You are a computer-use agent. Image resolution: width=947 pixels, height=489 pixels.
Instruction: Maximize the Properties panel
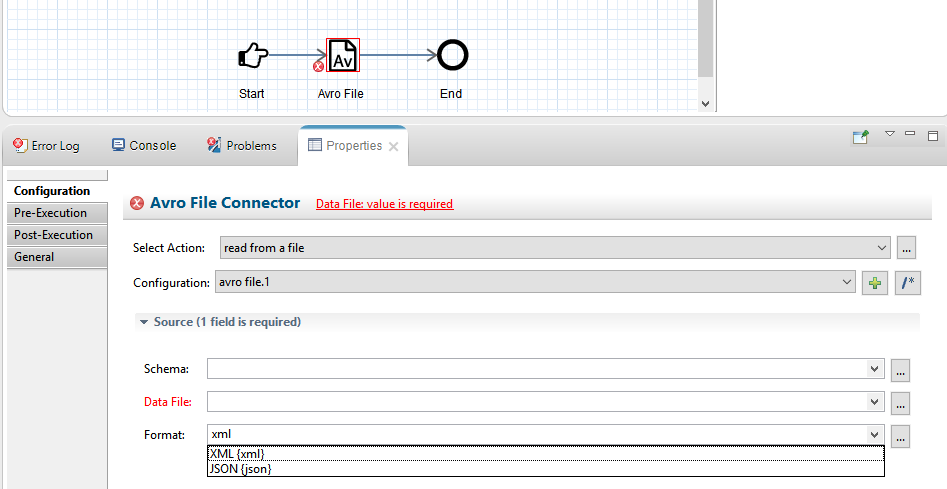(933, 136)
